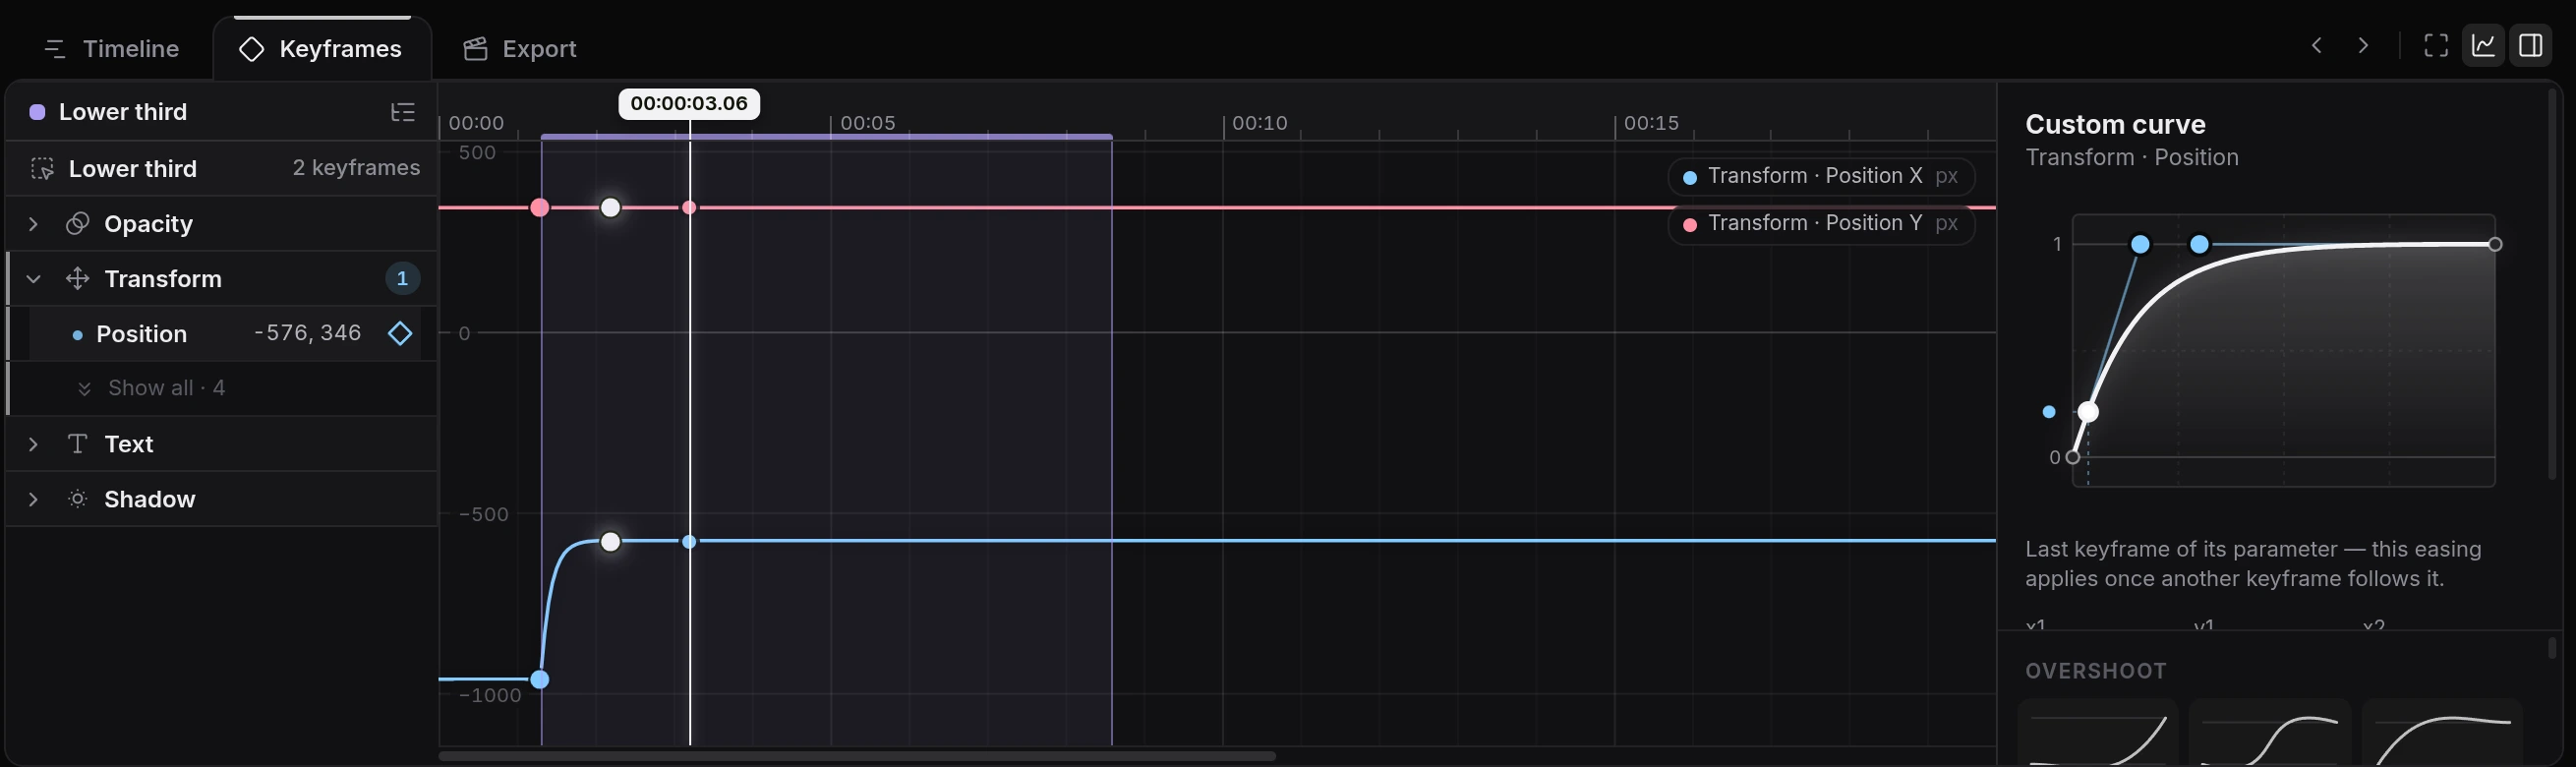The width and height of the screenshot is (2576, 767).
Task: Toggle the side panel layout
Action: [2531, 45]
